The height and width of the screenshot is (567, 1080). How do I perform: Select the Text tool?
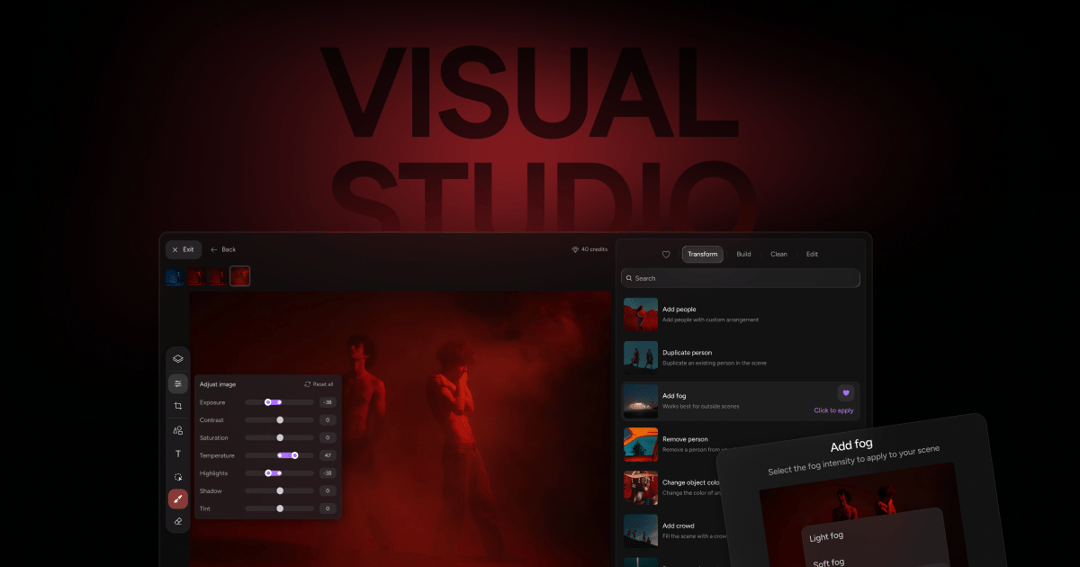tap(178, 454)
